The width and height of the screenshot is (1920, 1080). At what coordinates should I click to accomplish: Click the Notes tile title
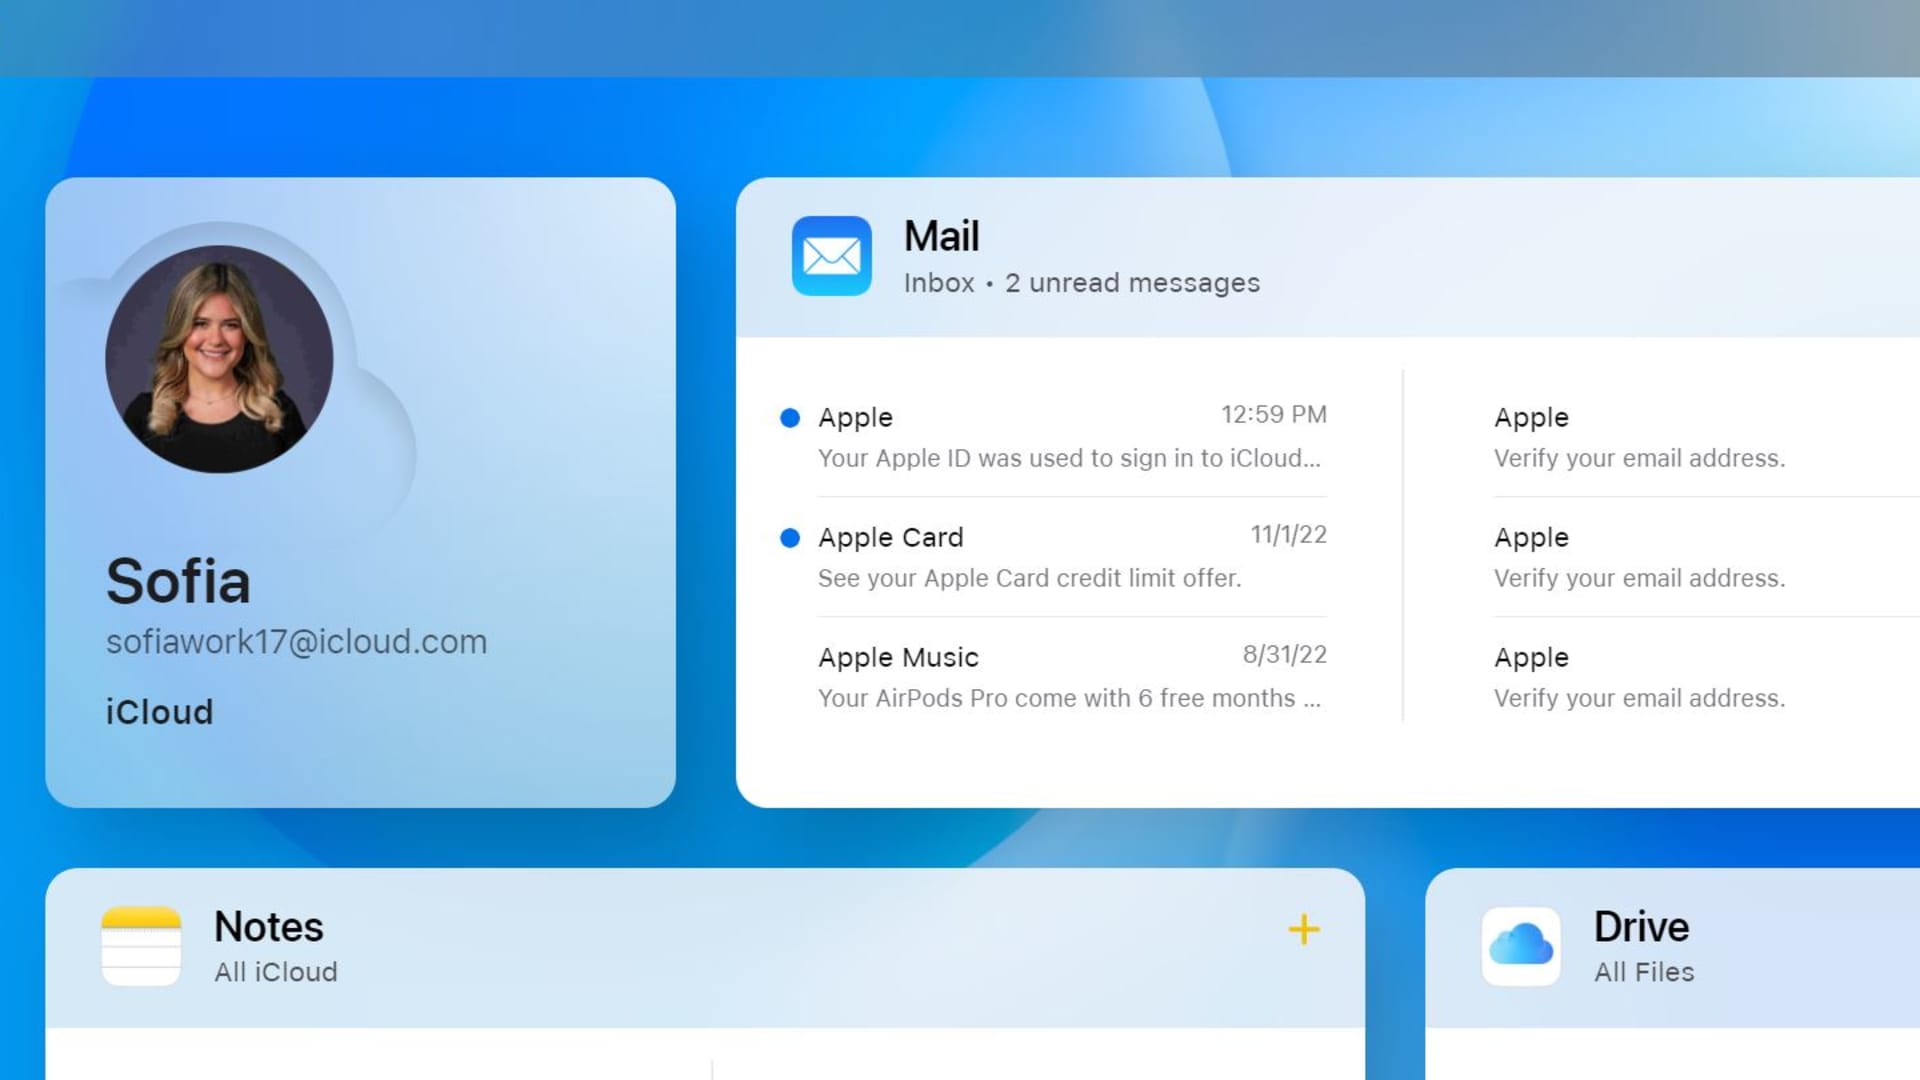pos(268,927)
